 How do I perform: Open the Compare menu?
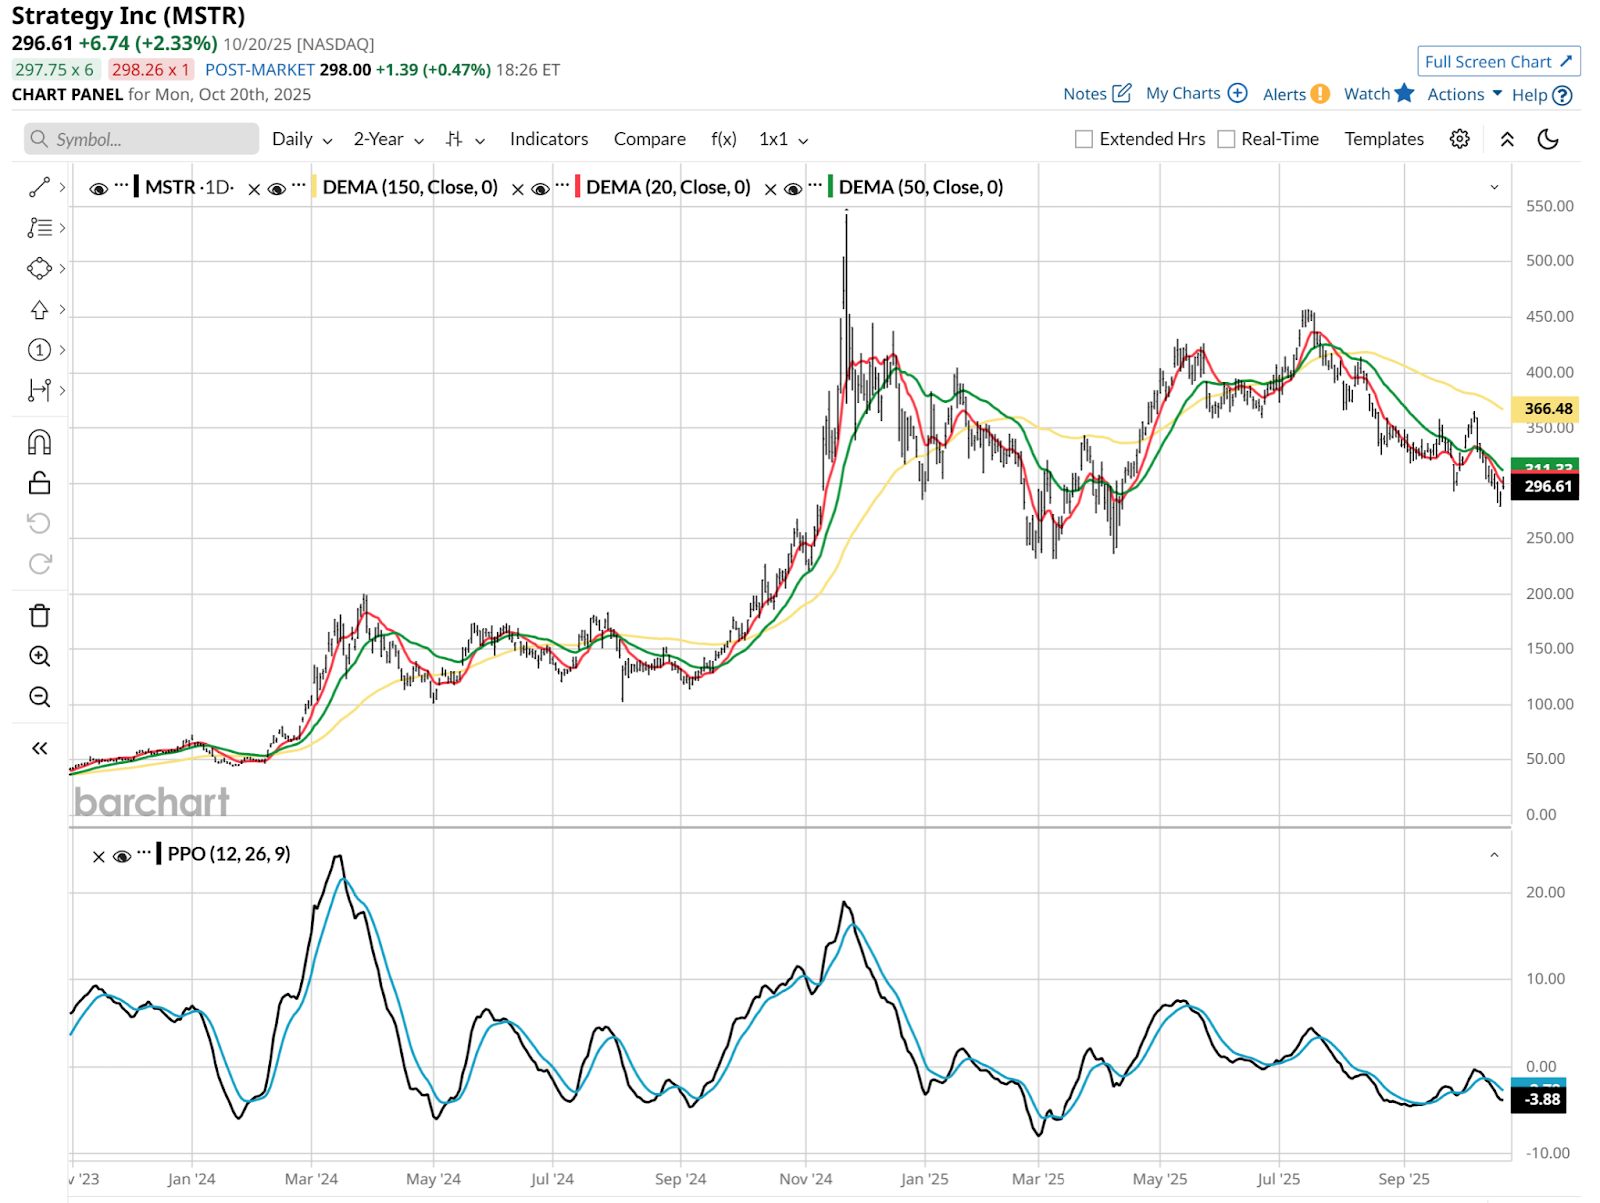tap(649, 139)
